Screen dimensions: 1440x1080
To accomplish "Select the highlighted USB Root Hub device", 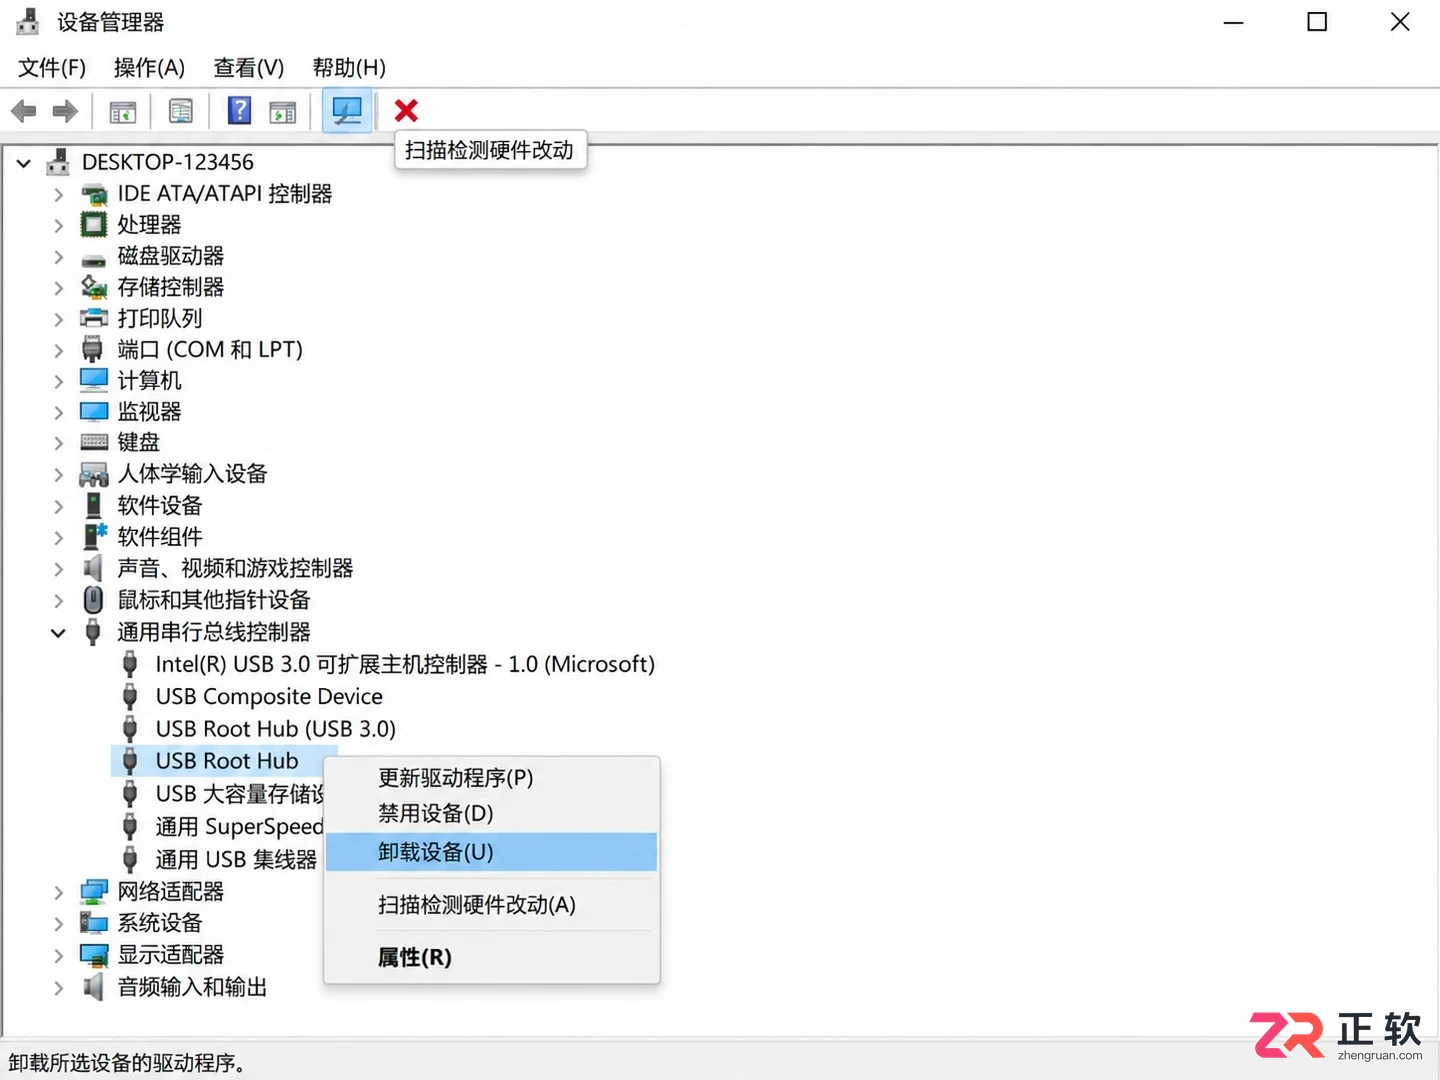I will (x=227, y=761).
